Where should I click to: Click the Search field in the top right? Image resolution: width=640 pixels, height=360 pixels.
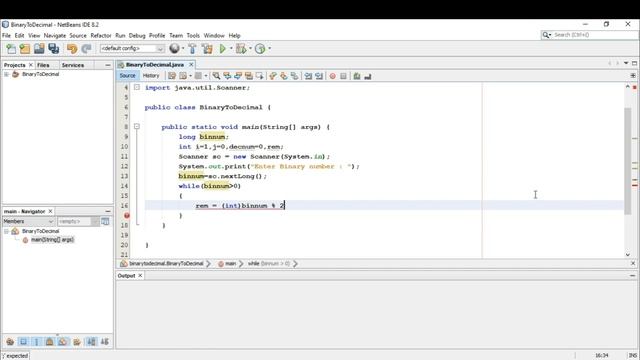tap(590, 35)
